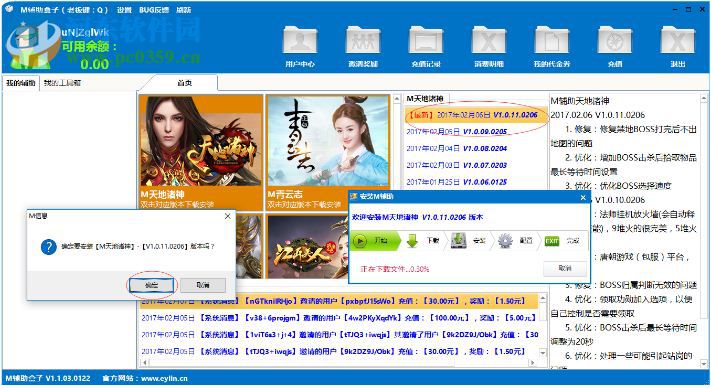Click the message row with nGTknl user
Screen dimensions: 711x388
339,301
